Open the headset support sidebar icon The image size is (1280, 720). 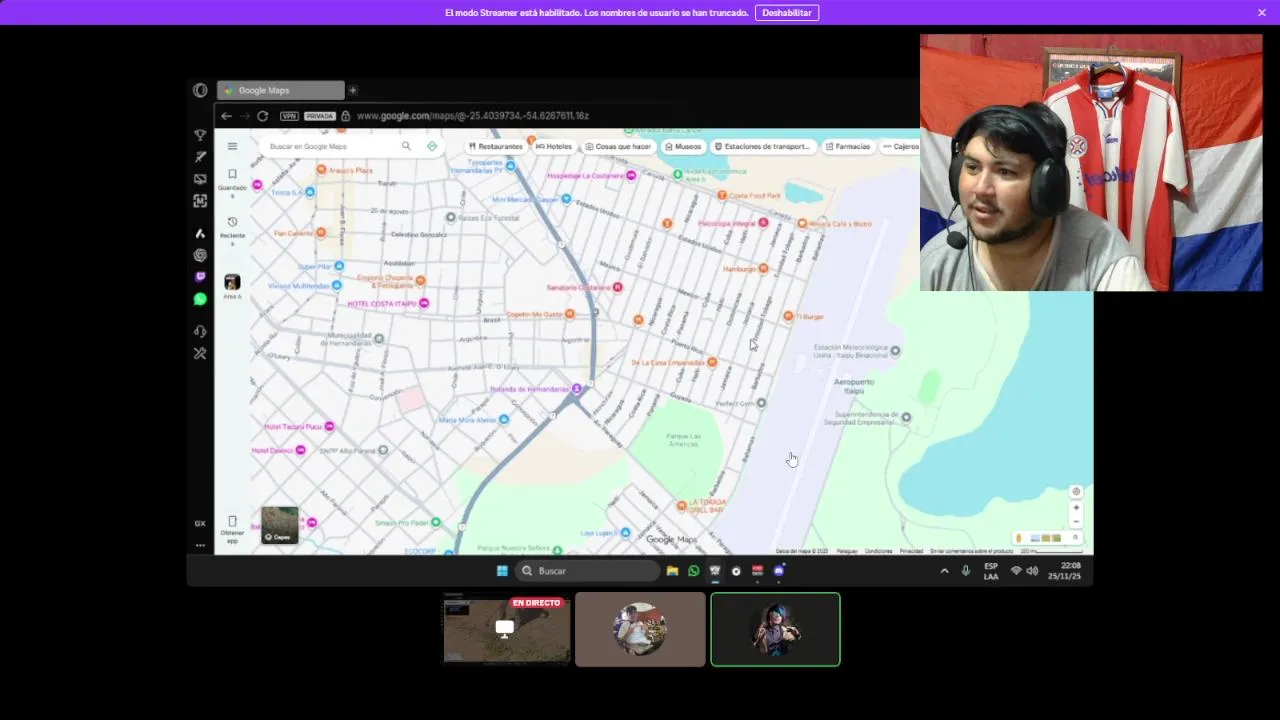coord(200,331)
